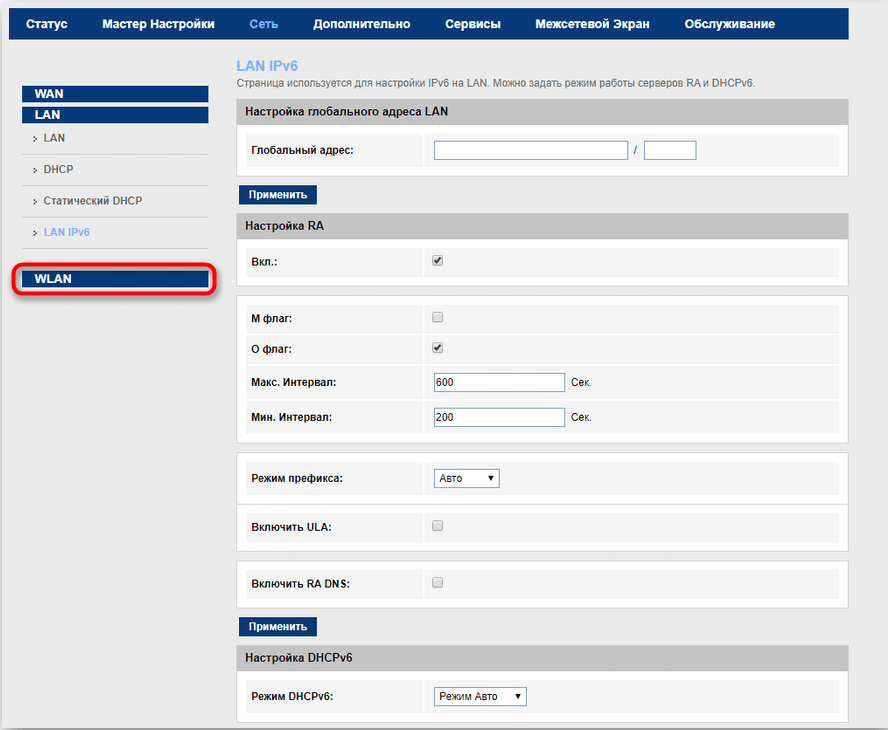
Task: Open the Статус tab
Action: click(x=47, y=24)
